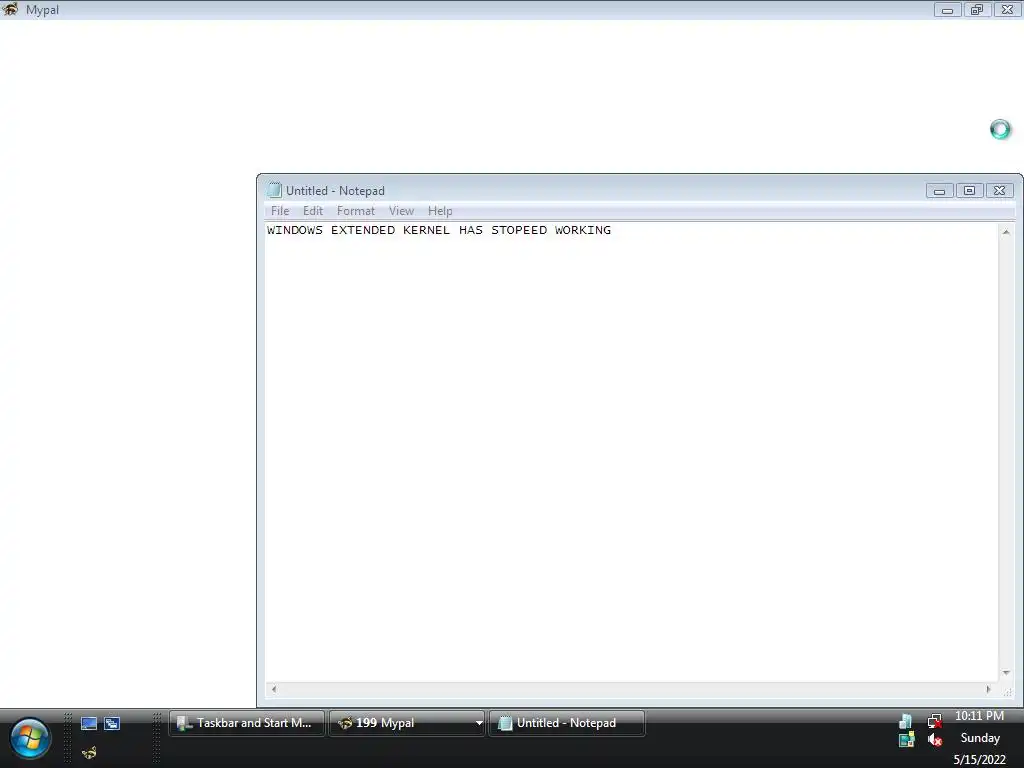Minimize the Notepad window
This screenshot has width=1024, height=768.
pos(939,191)
